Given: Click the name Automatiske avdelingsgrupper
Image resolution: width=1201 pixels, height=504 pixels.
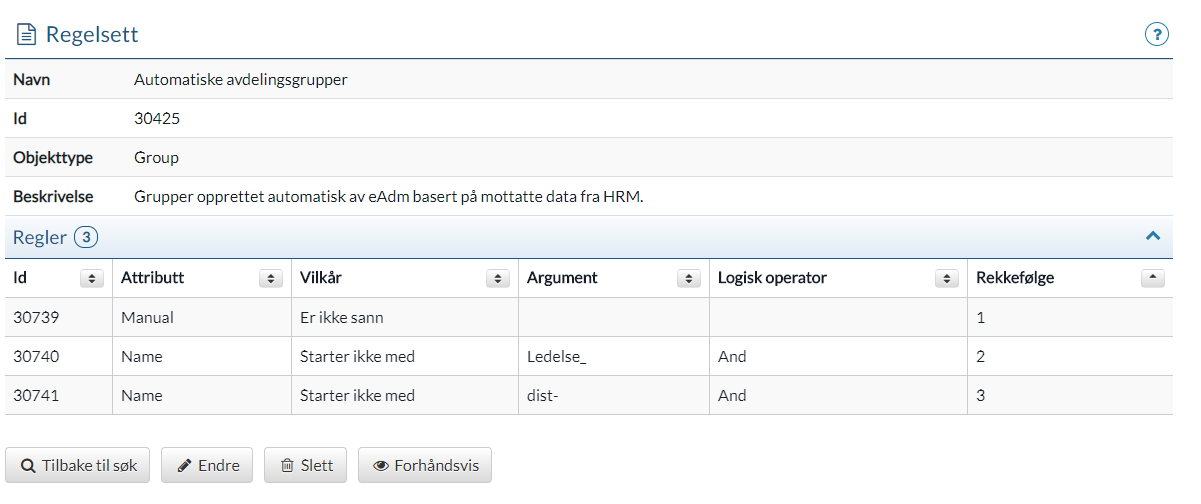Looking at the screenshot, I should [x=241, y=80].
